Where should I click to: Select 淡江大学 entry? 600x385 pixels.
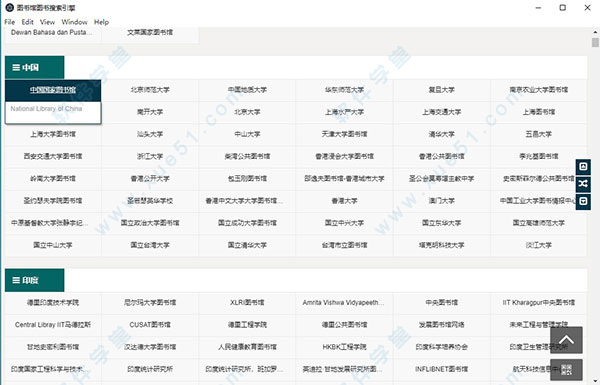(539, 245)
